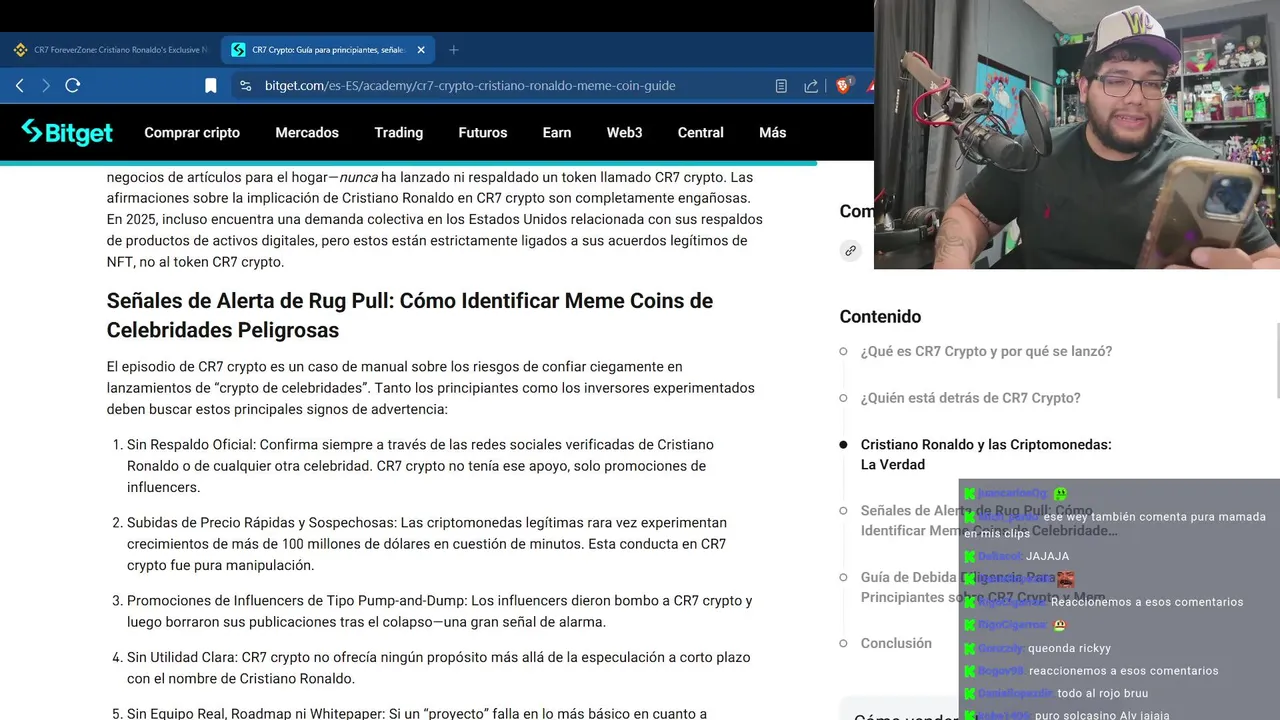
Task: Open the site settings icon in the address bar
Action: click(246, 86)
